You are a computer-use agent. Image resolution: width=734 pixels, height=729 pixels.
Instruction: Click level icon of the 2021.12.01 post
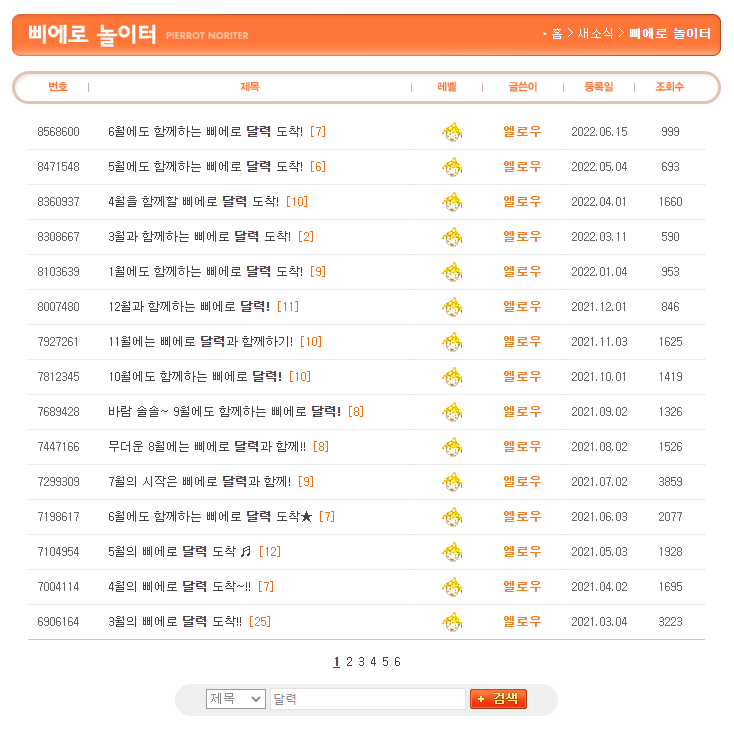(x=452, y=307)
